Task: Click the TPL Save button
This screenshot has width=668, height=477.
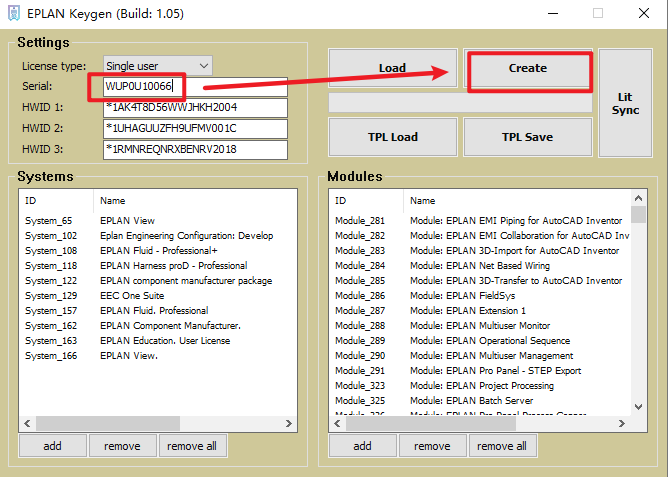Action: click(x=527, y=137)
